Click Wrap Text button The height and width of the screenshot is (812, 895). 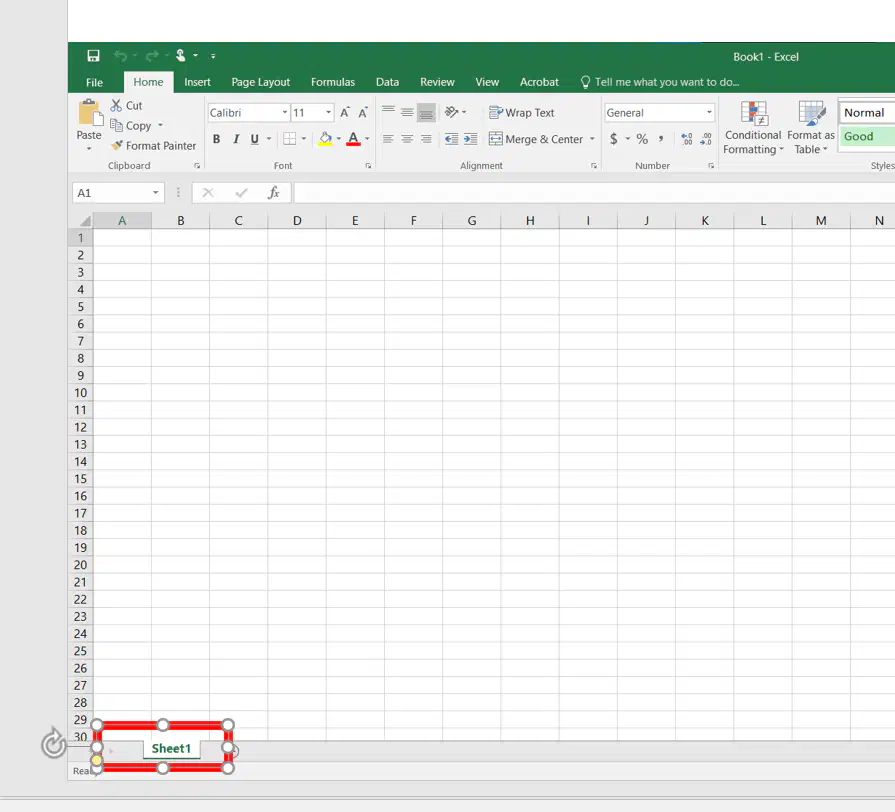[x=522, y=112]
